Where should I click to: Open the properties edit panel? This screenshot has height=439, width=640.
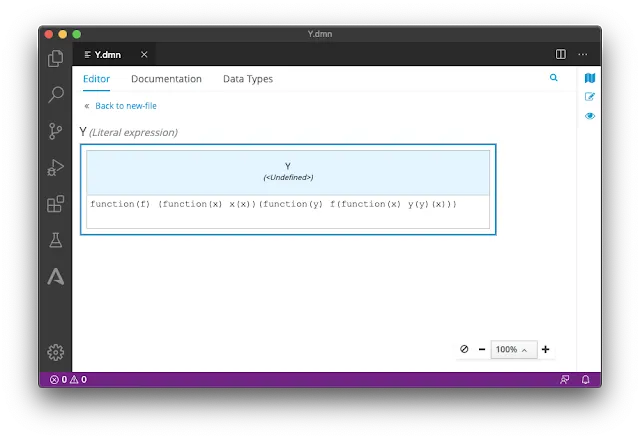point(590,97)
